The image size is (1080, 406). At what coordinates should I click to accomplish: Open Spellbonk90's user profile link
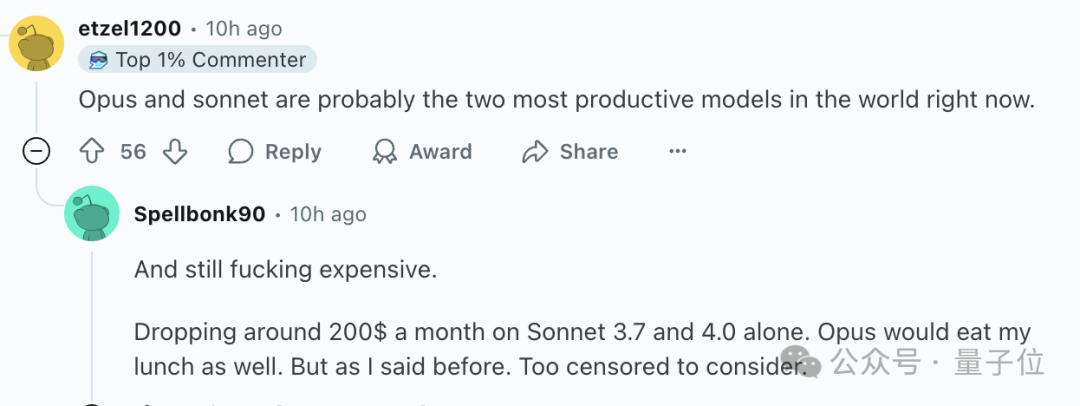pyautogui.click(x=200, y=214)
